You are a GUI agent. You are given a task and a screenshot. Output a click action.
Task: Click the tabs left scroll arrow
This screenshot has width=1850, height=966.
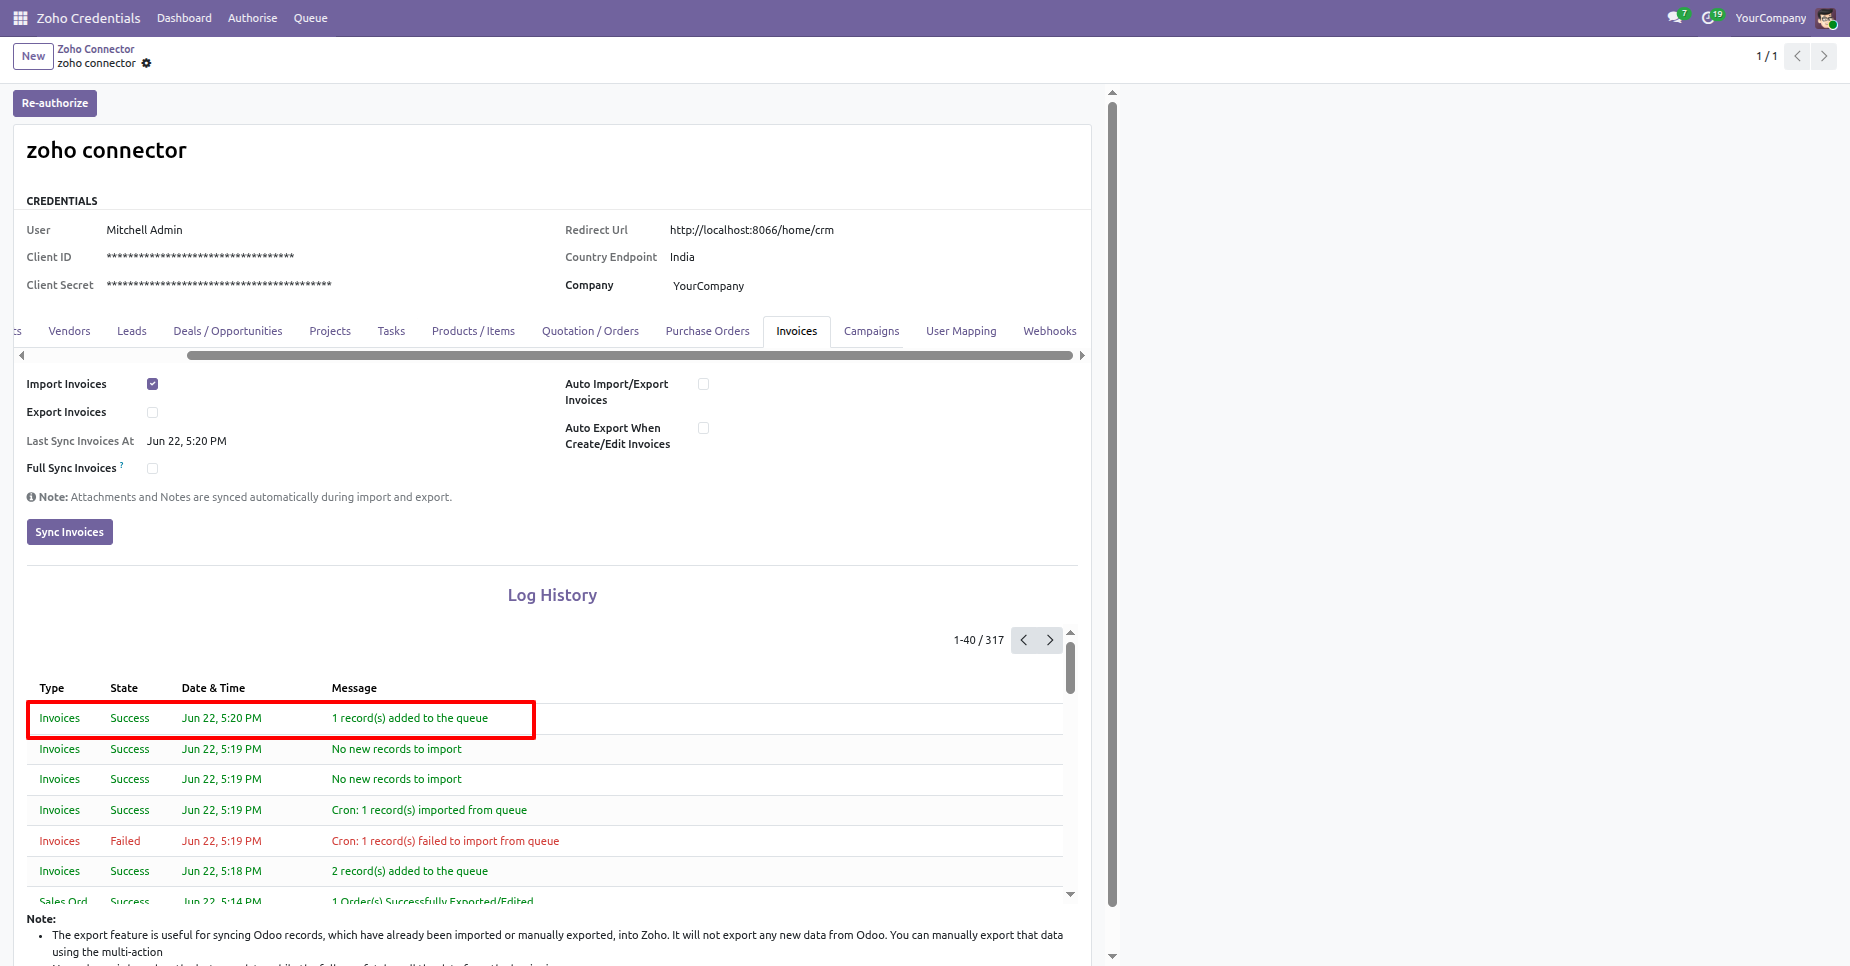point(21,355)
